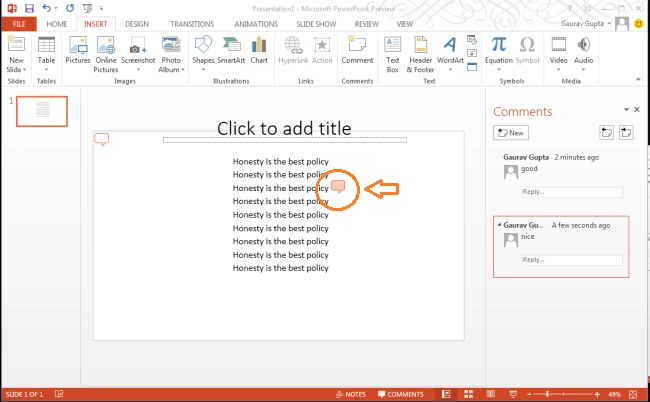Open the PowerPoint Help question mark
The image size is (650, 402).
pos(570,8)
